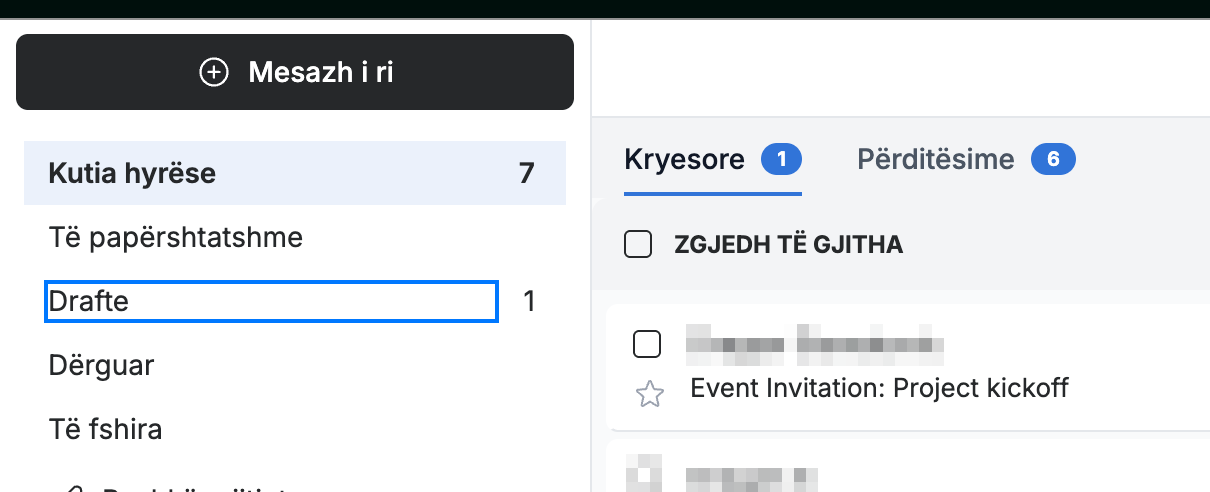This screenshot has width=1210, height=492.
Task: Click the draft count beside Drafte
Action: tap(530, 301)
